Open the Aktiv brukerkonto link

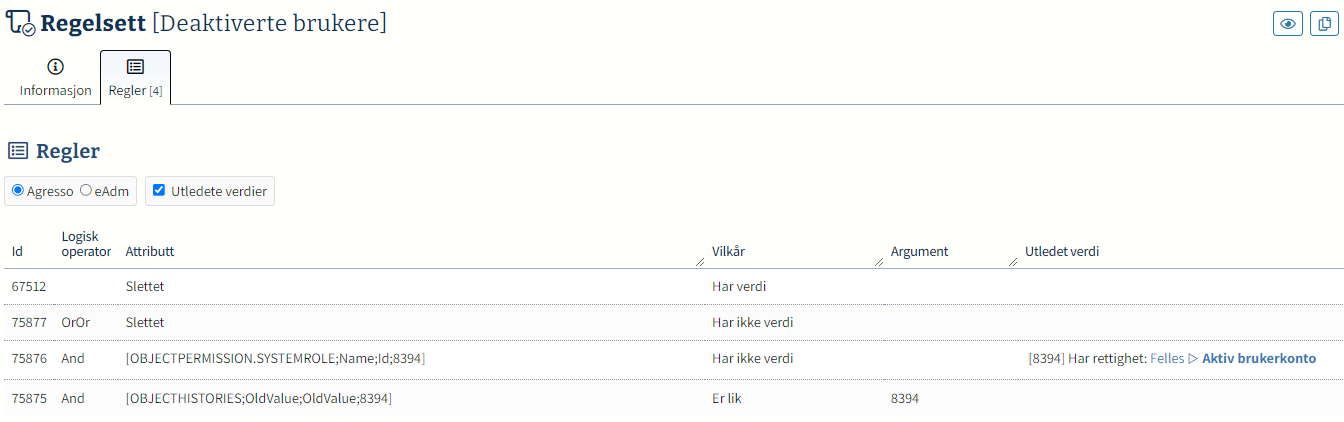(x=1259, y=358)
